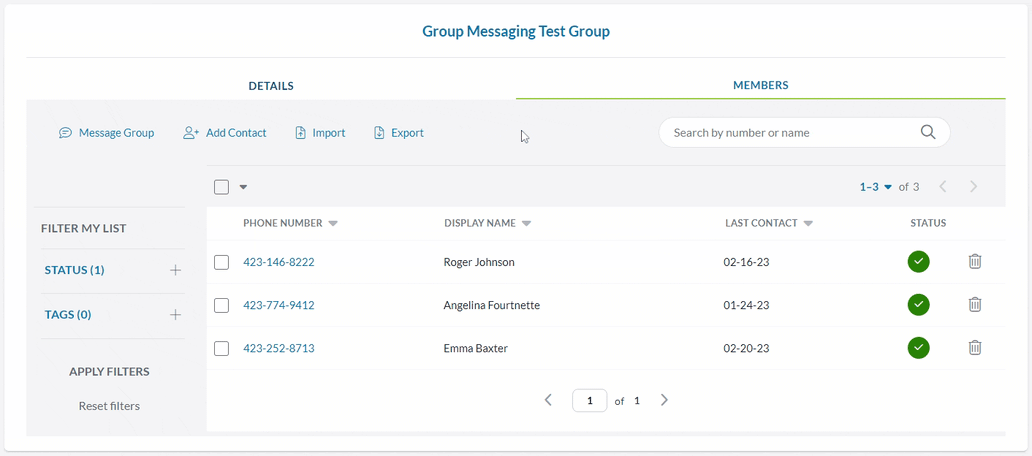Toggle the select-all checkbox in header
The height and width of the screenshot is (456, 1032).
click(x=222, y=187)
